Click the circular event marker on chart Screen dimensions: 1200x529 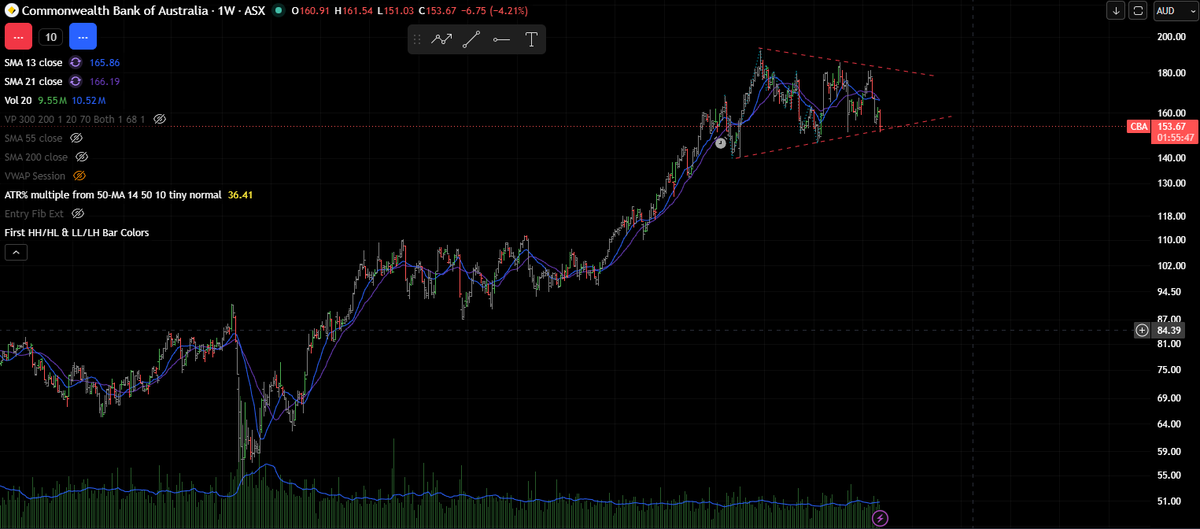[720, 143]
